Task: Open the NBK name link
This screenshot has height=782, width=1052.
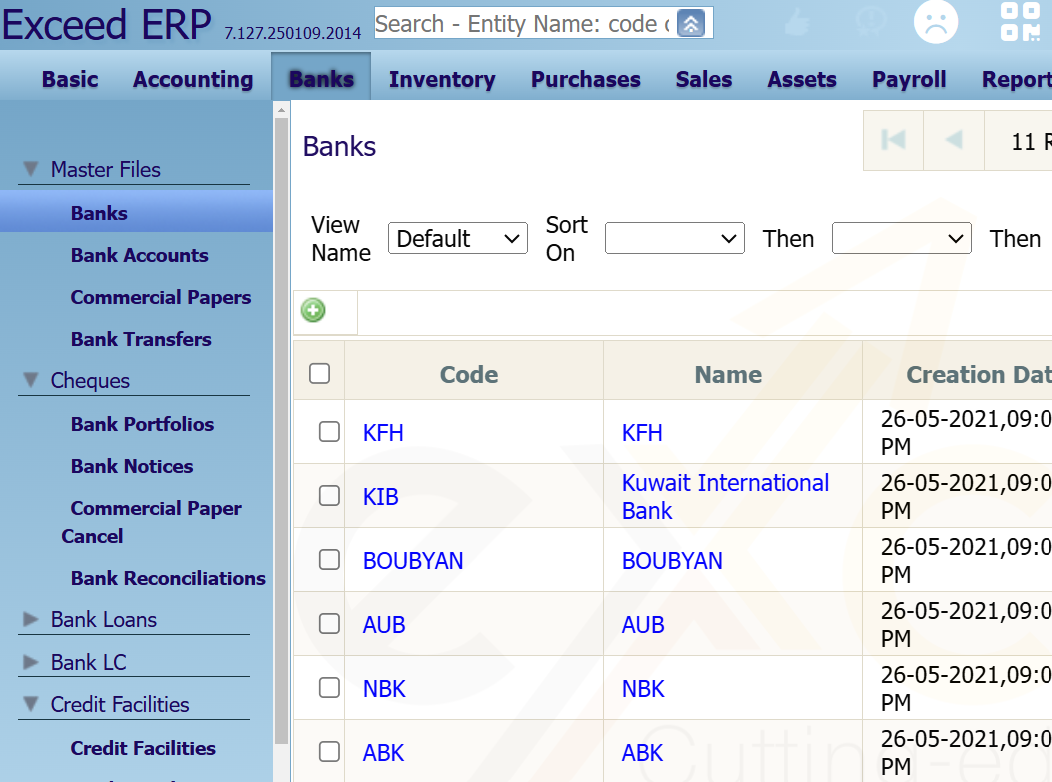Action: pos(643,689)
